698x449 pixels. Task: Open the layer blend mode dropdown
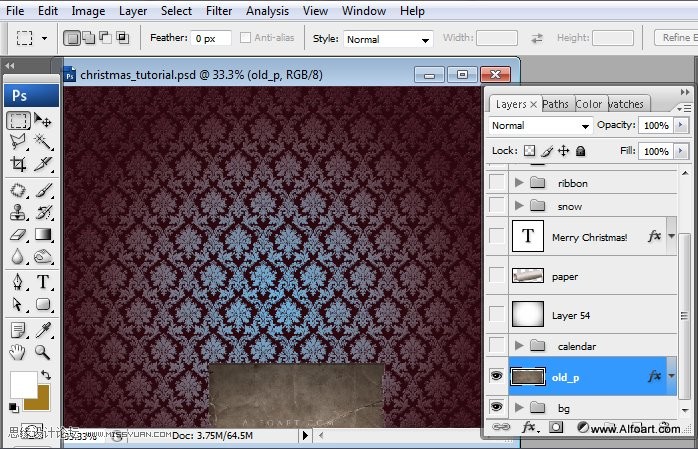click(x=541, y=126)
